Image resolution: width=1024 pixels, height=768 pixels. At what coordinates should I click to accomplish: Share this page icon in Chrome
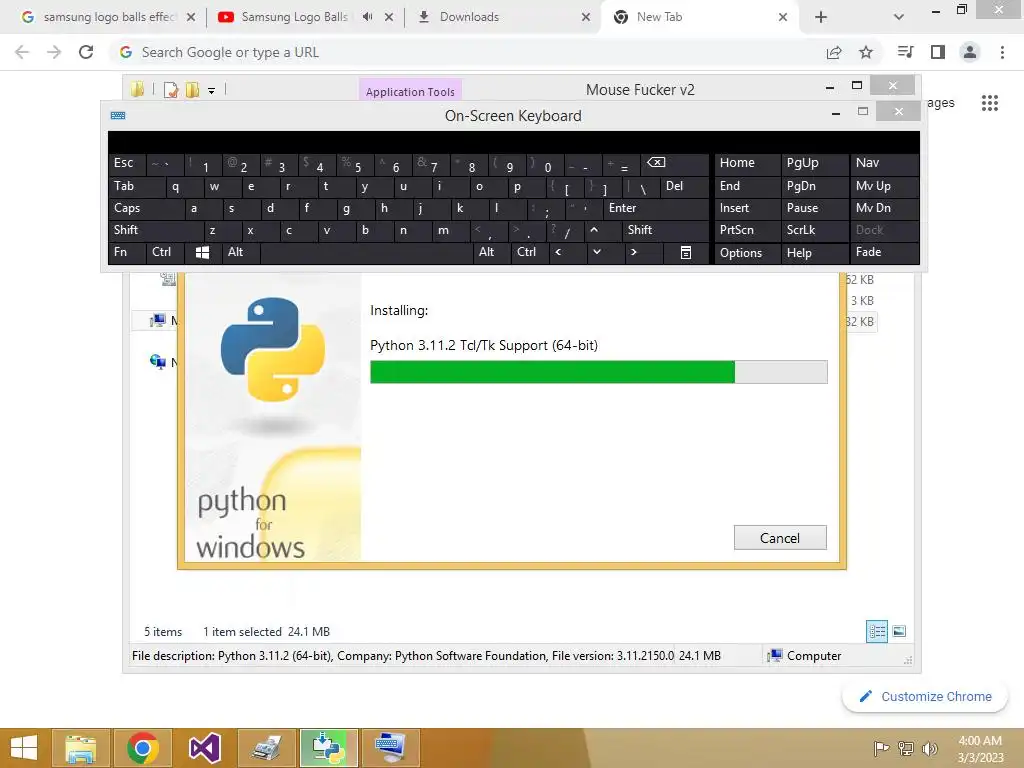(x=834, y=52)
